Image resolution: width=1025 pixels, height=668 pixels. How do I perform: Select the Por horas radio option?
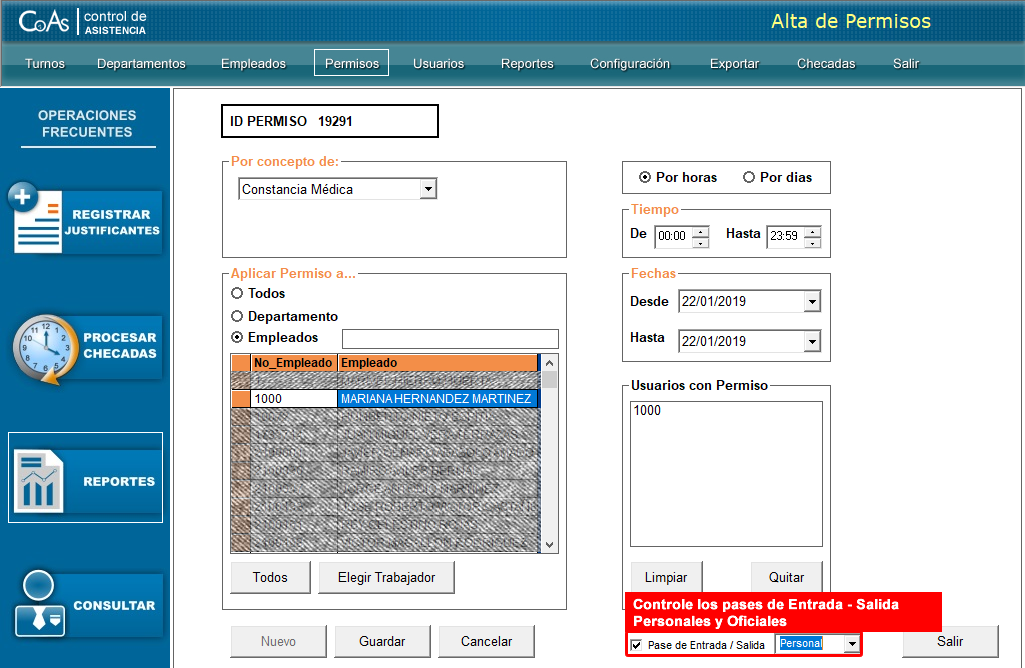[645, 177]
